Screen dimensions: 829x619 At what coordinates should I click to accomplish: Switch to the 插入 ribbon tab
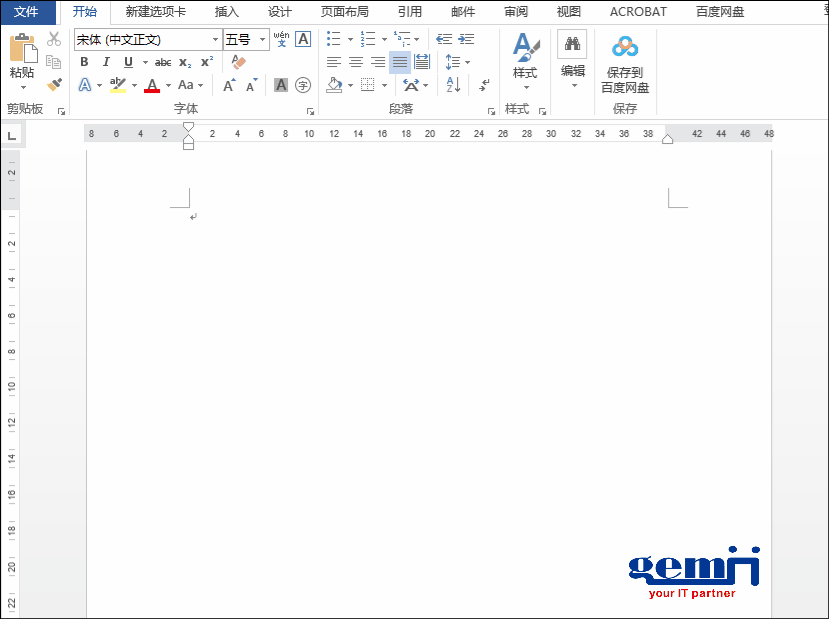[x=226, y=11]
